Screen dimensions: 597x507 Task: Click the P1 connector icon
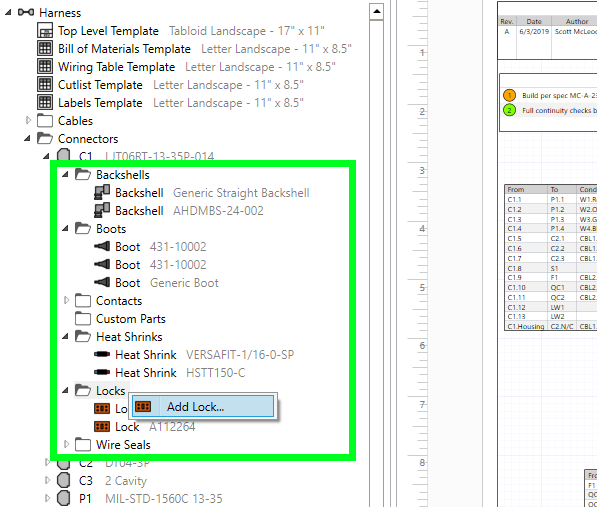click(x=64, y=498)
